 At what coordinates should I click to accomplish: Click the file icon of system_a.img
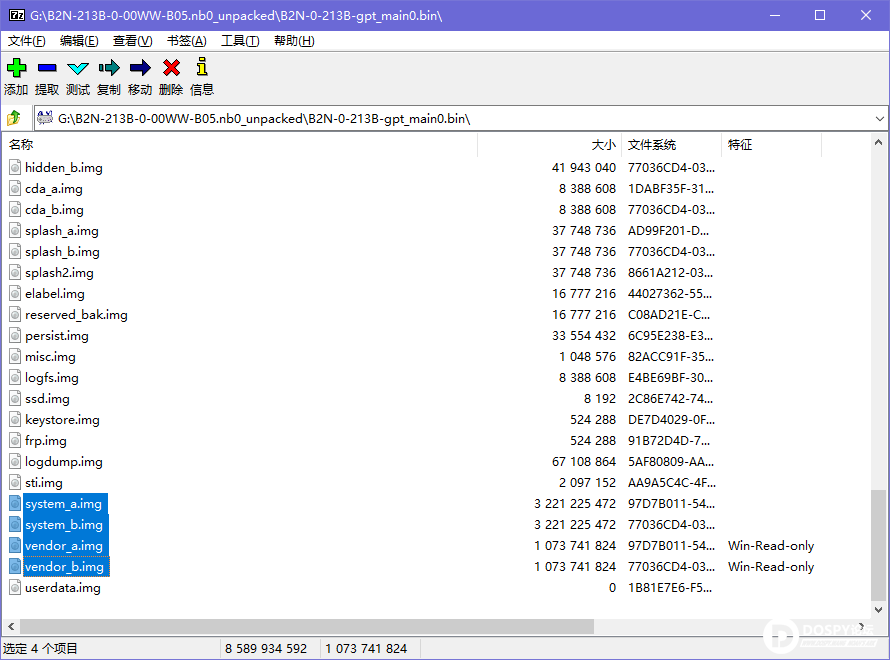(15, 503)
